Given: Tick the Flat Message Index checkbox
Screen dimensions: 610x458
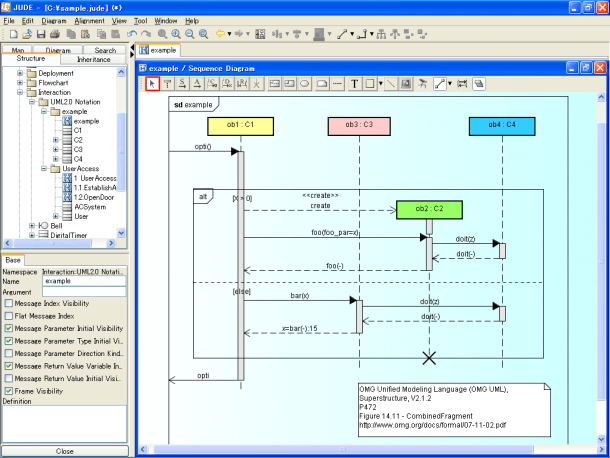Looking at the screenshot, I should (x=9, y=316).
